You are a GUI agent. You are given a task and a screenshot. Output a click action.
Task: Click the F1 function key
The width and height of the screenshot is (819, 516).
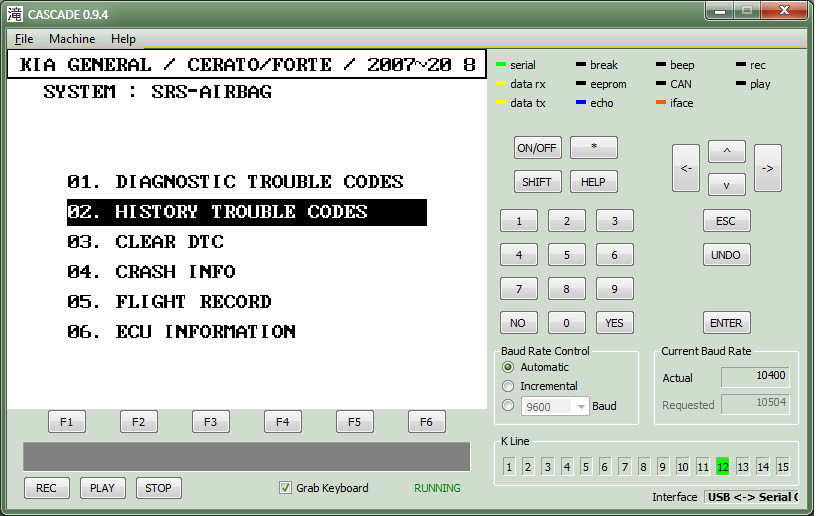coord(67,421)
